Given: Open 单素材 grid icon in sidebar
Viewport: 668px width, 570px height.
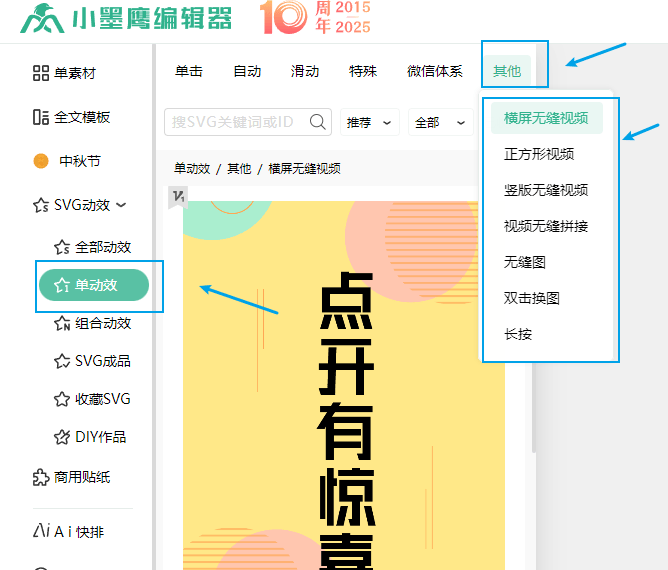Looking at the screenshot, I should pos(41,73).
